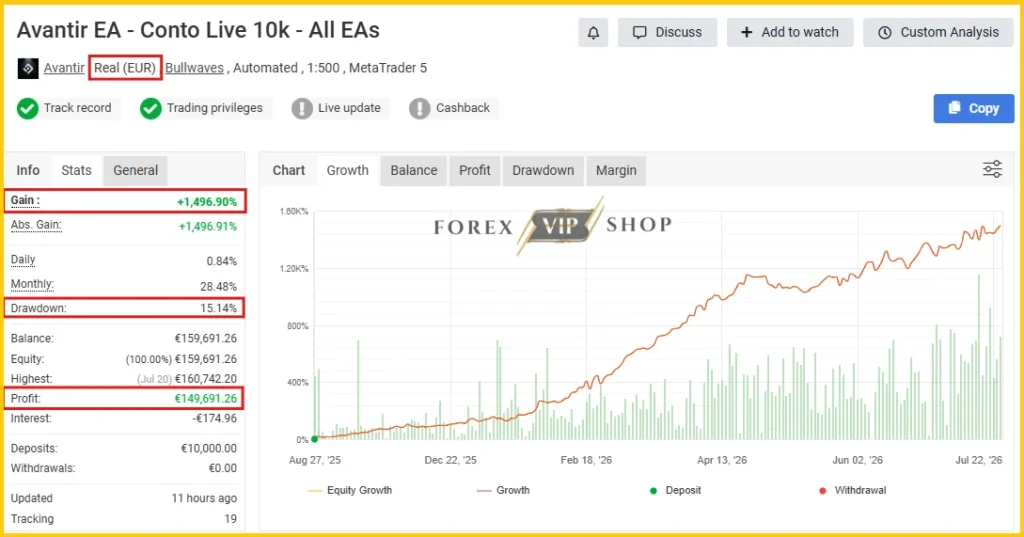Switch to the Stats tab
This screenshot has height=537, width=1024.
[x=76, y=171]
